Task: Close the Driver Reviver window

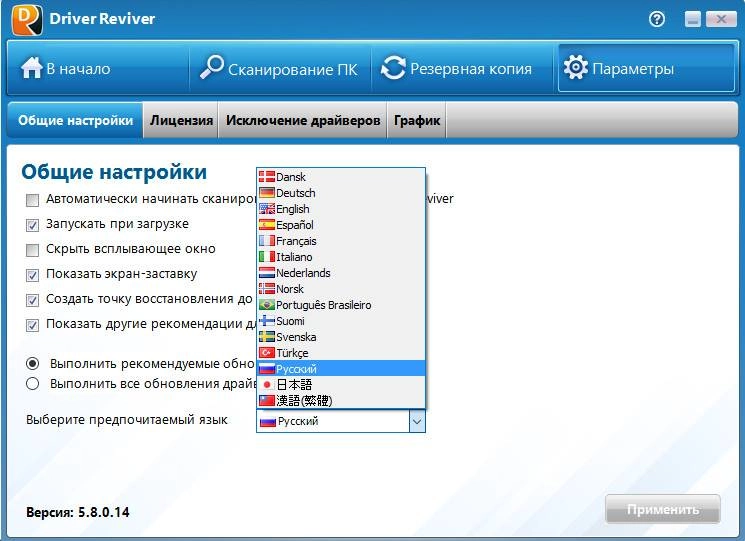Action: point(721,19)
